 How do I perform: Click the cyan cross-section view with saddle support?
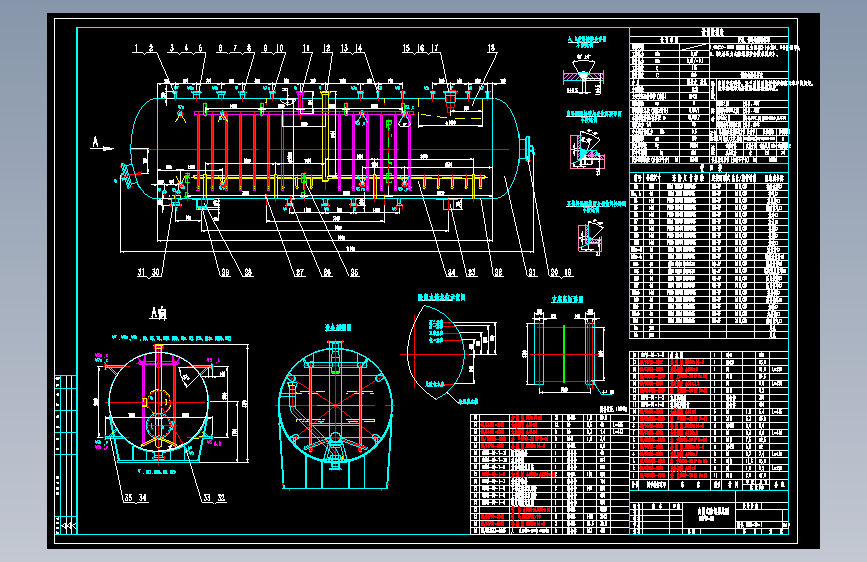tap(335, 415)
